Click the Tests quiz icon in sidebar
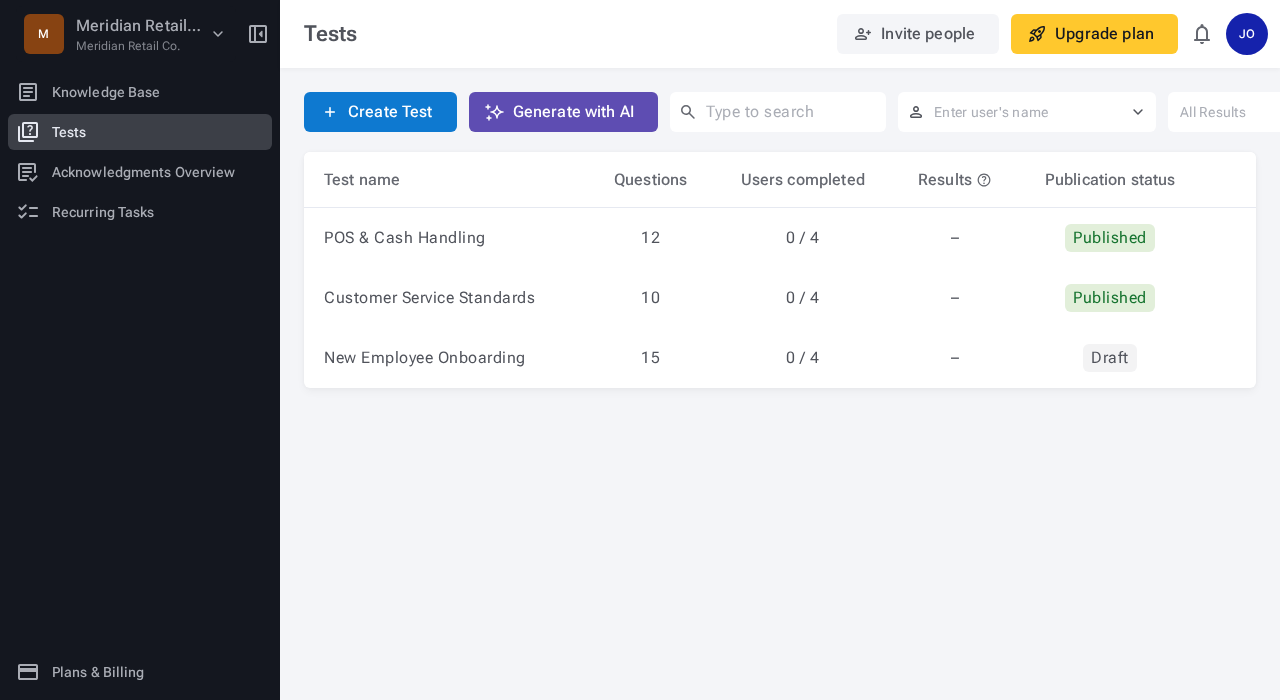 (28, 132)
